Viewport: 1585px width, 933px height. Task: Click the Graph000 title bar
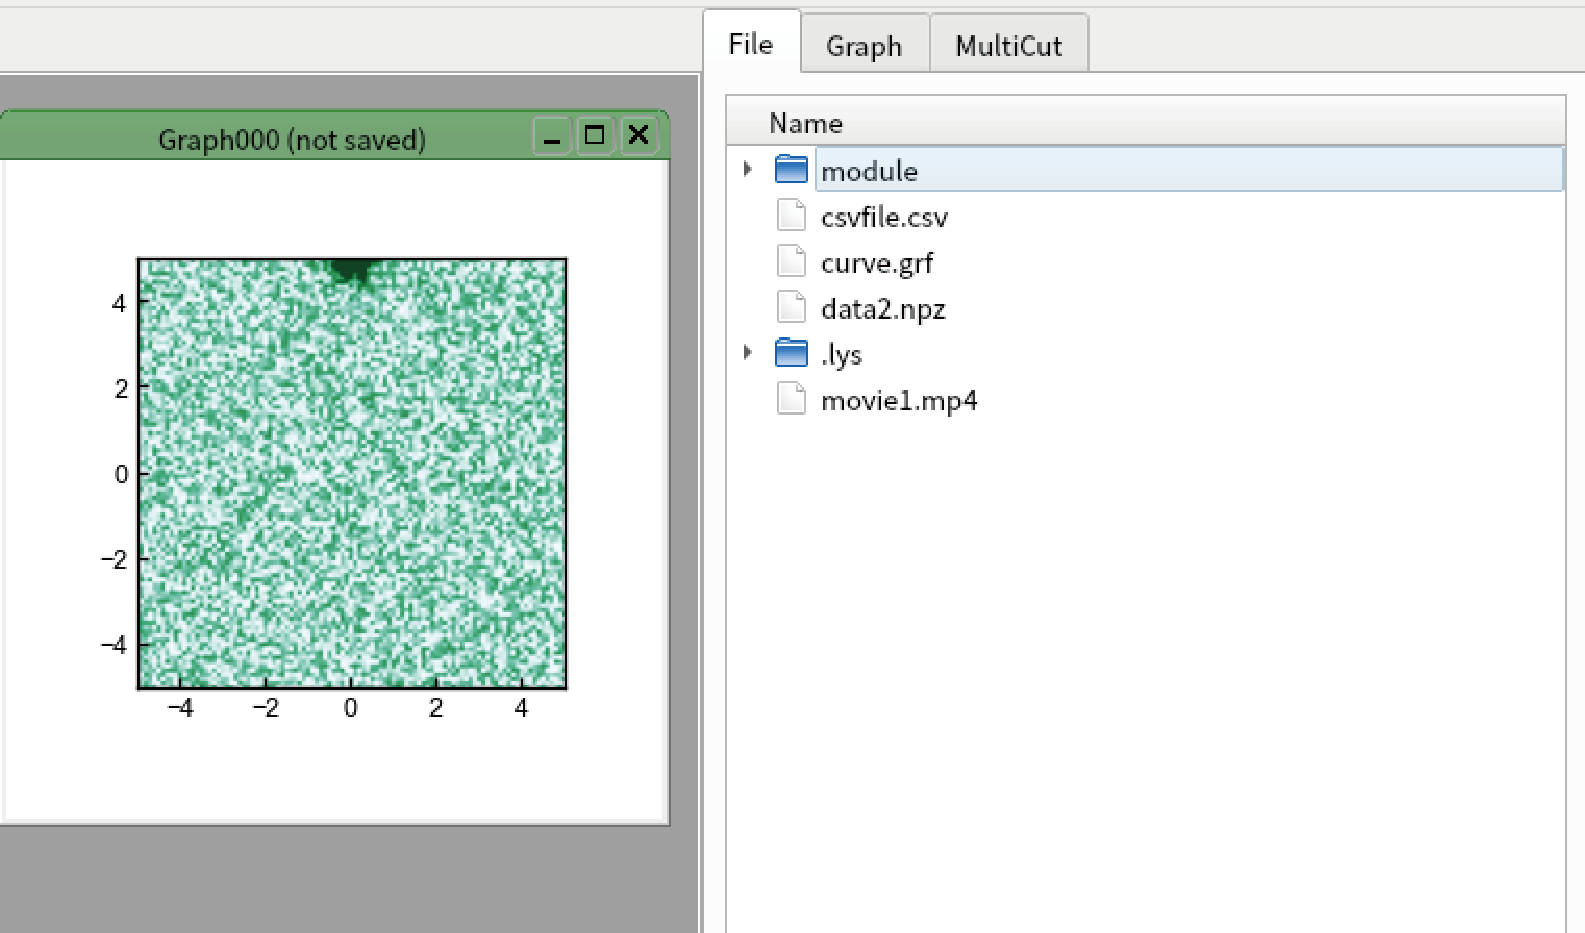292,139
